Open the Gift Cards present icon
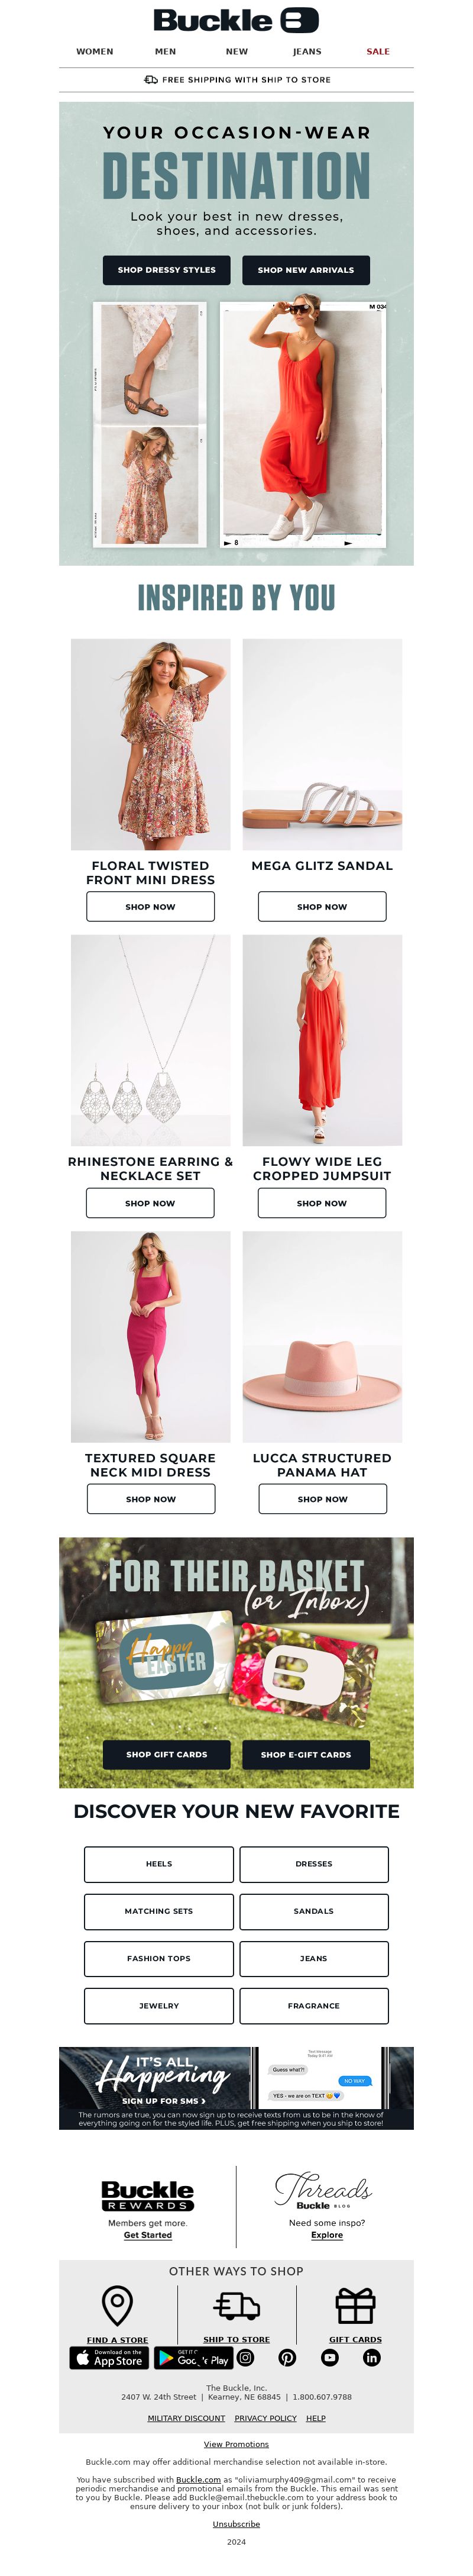The height and width of the screenshot is (2576, 473). click(x=355, y=2305)
